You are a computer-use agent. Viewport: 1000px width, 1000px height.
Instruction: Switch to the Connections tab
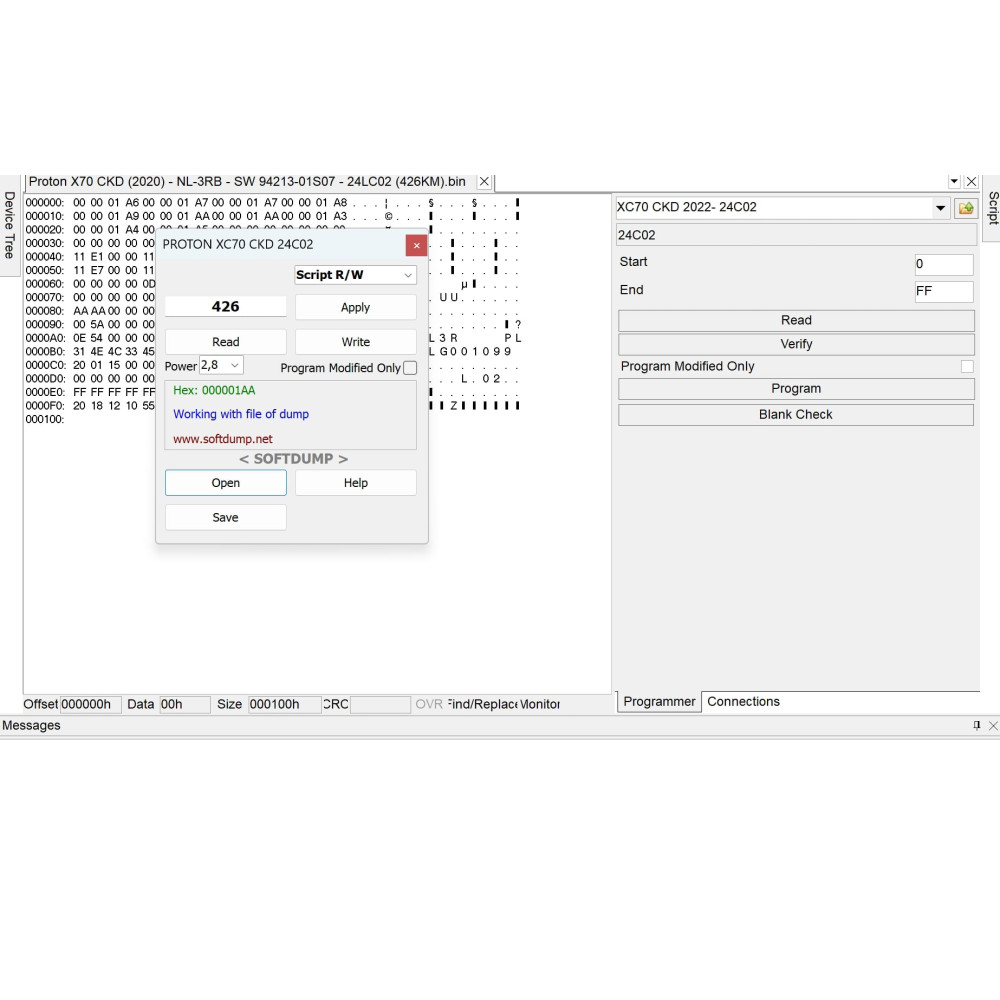pos(743,702)
